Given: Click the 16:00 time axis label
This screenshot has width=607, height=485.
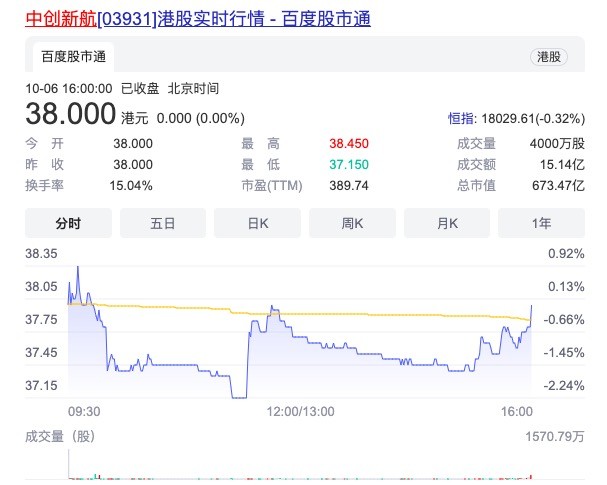Looking at the screenshot, I should point(517,411).
